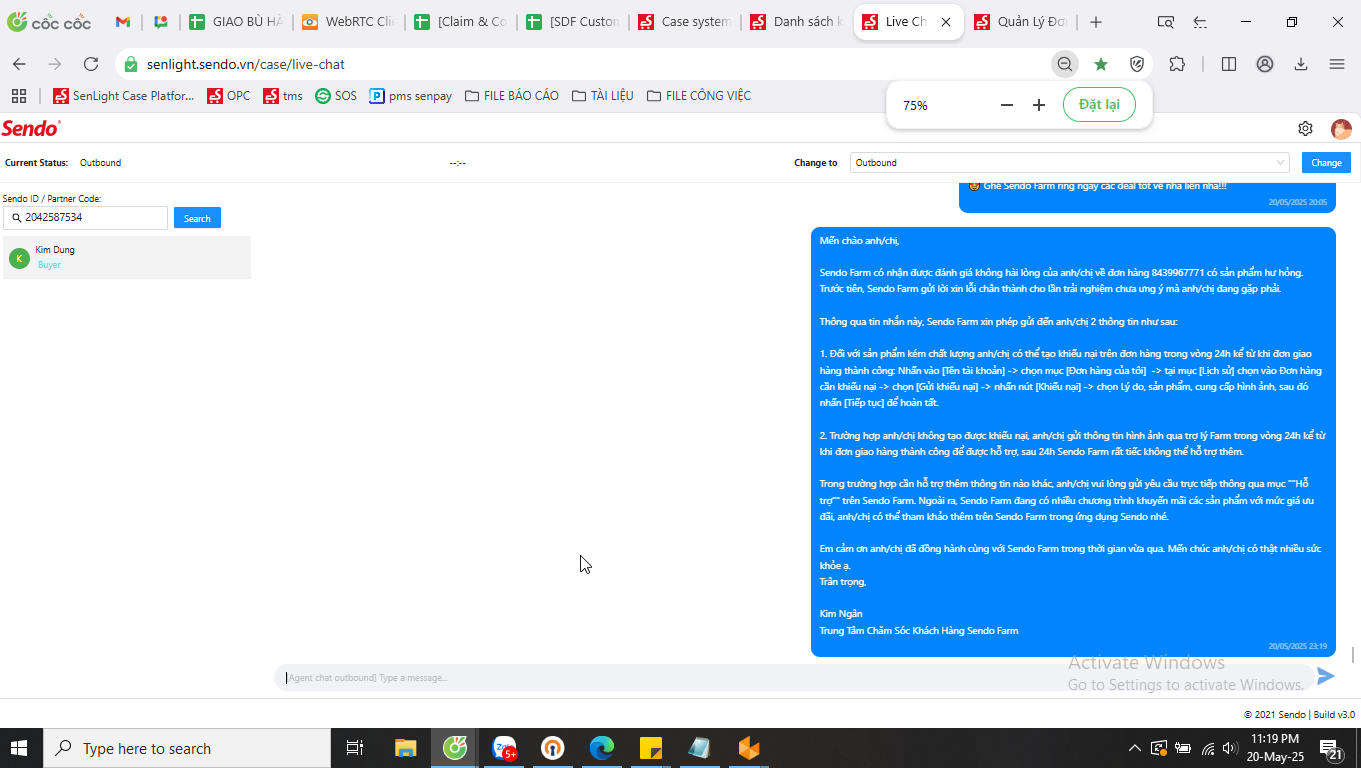Open the OPC bookmark
Screen dimensions: 1361x768
229,96
